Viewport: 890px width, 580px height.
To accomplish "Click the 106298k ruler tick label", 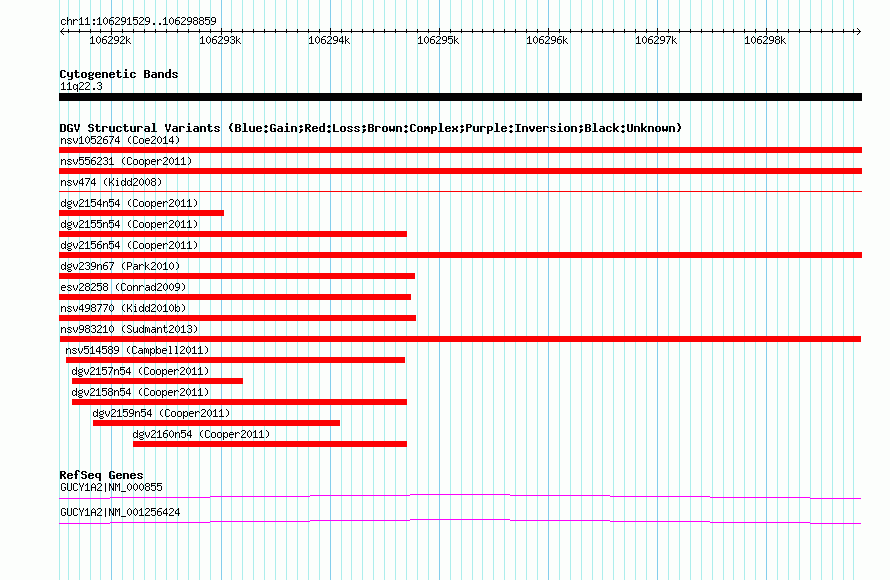I will (x=765, y=40).
